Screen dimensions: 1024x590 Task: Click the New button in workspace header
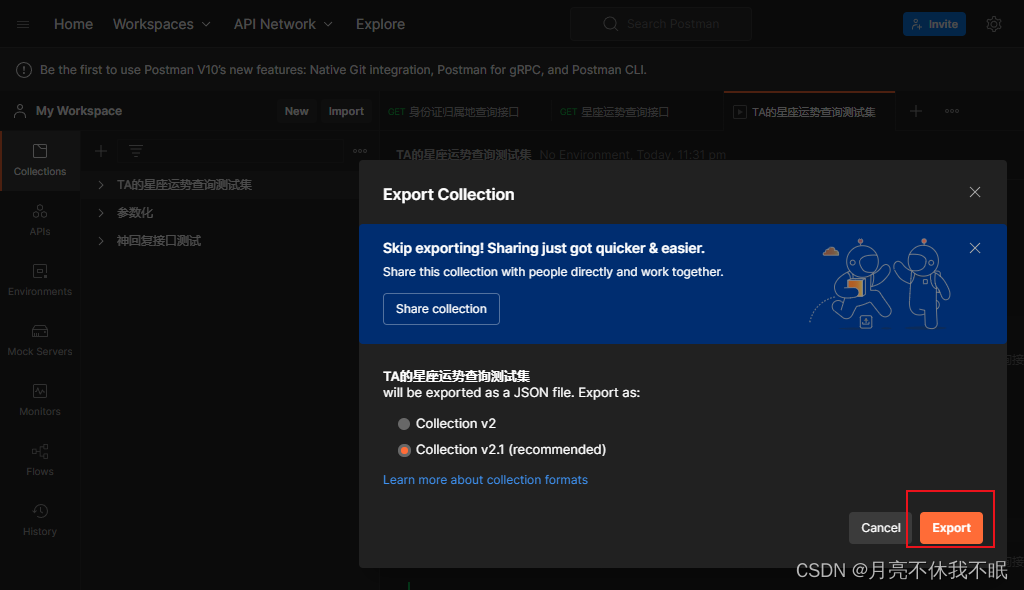click(x=296, y=111)
